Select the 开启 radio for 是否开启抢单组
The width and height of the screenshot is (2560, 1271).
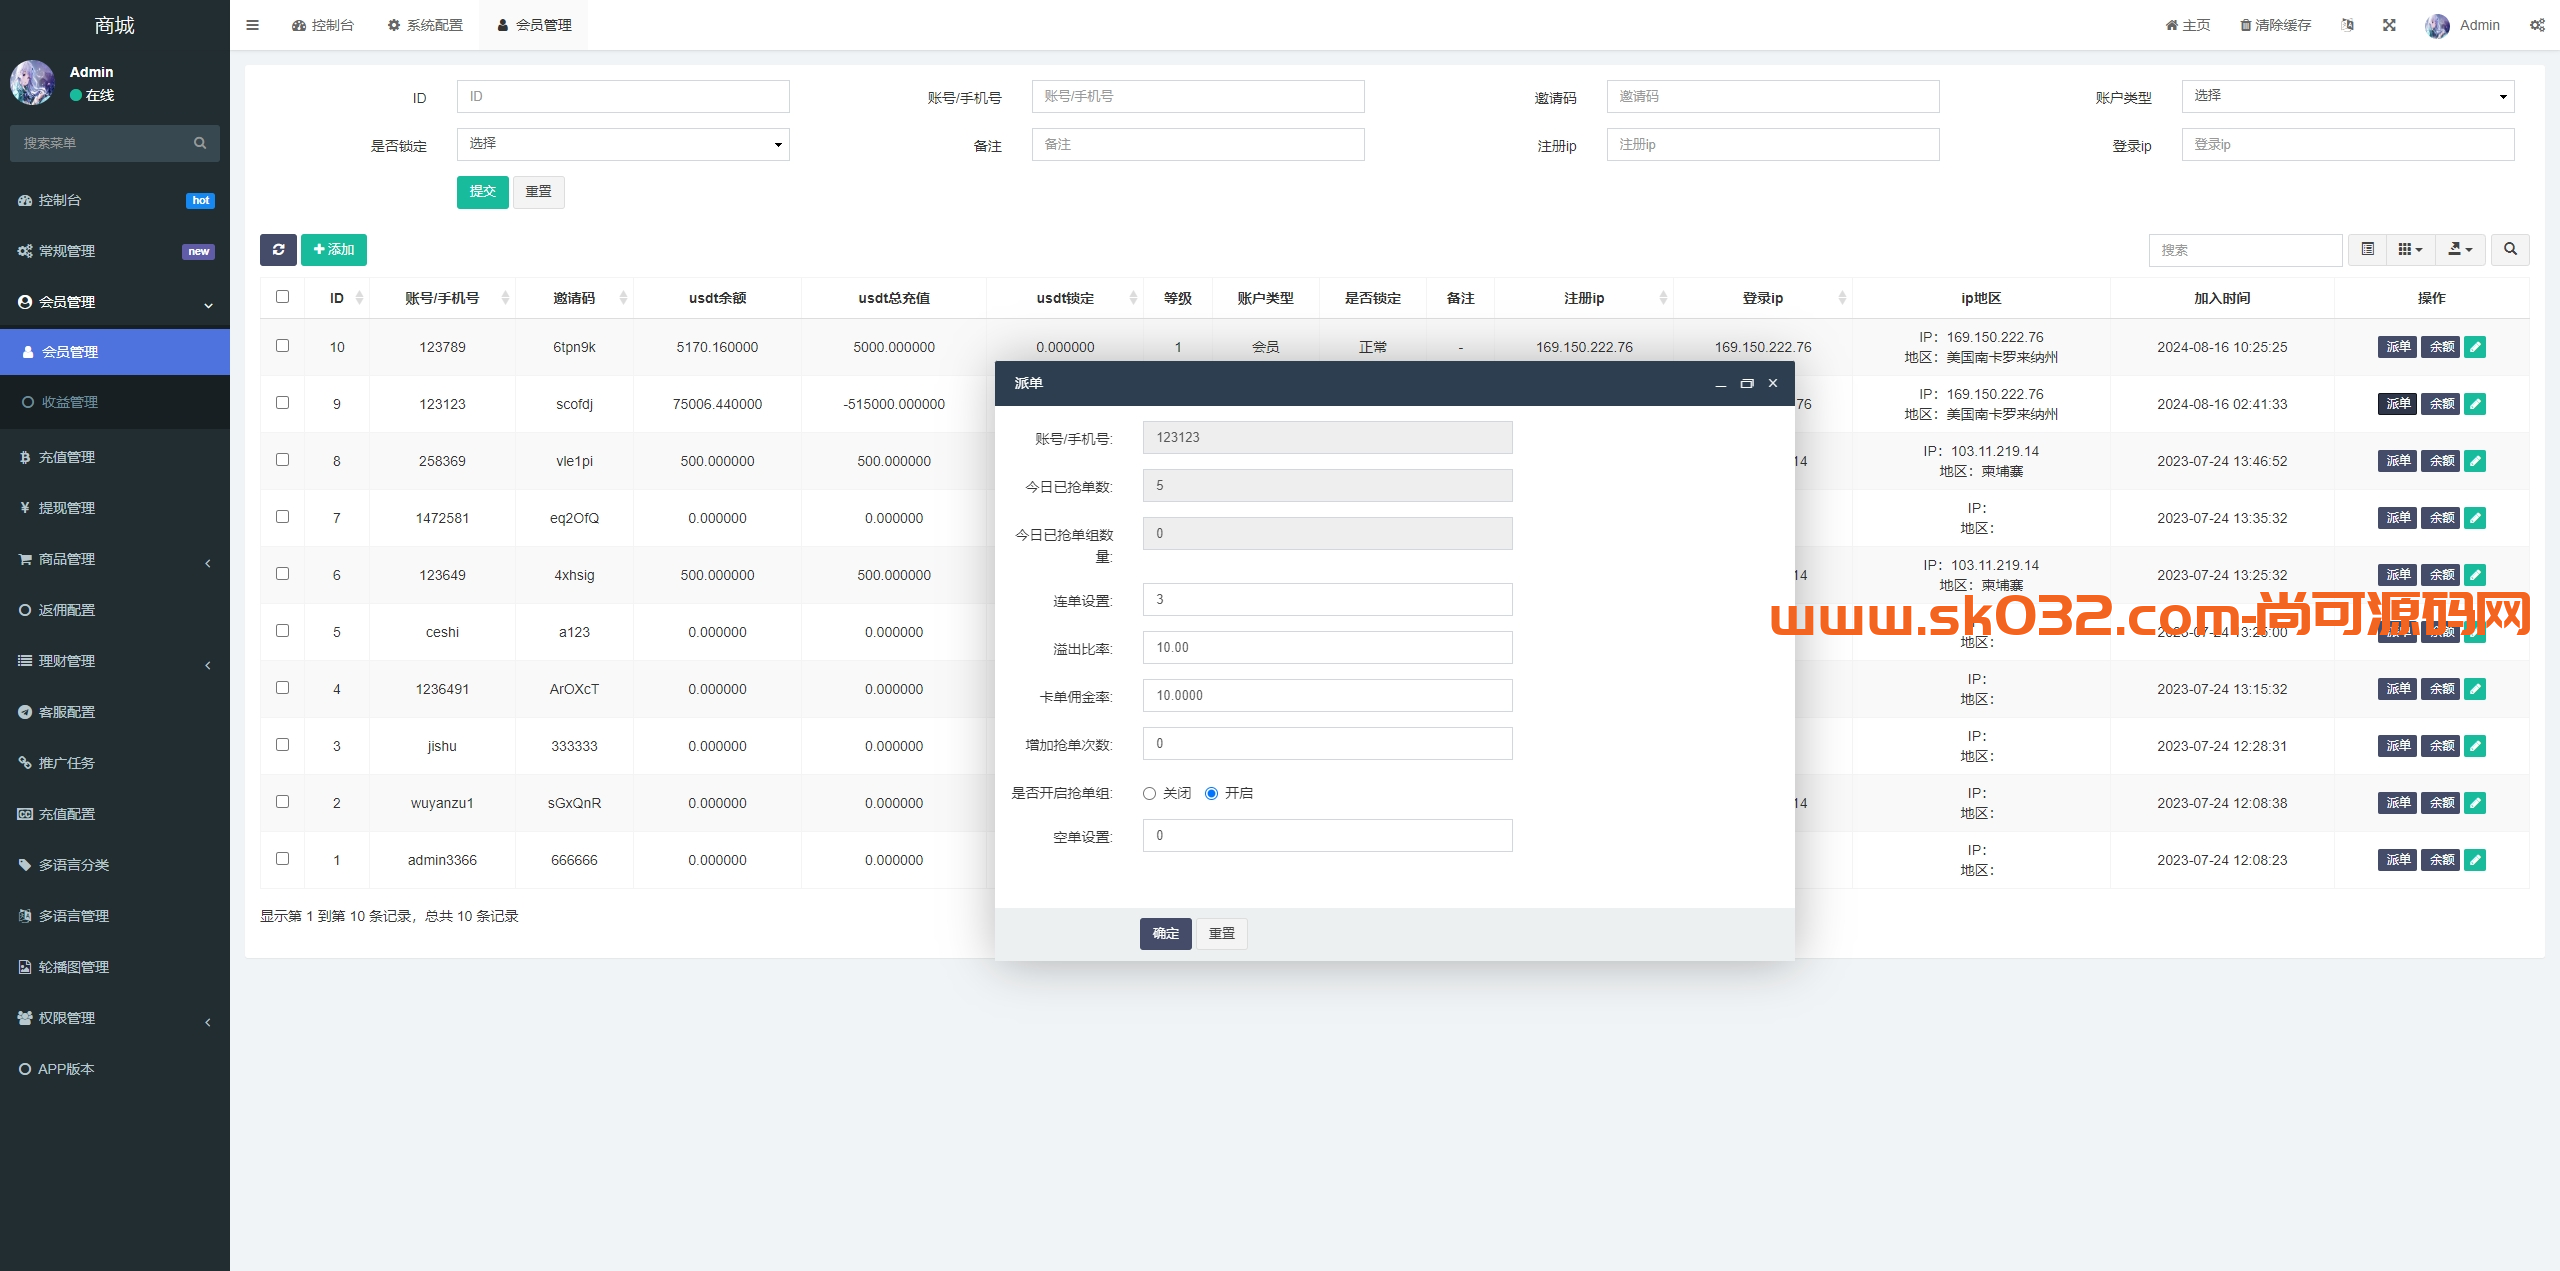tap(1211, 793)
